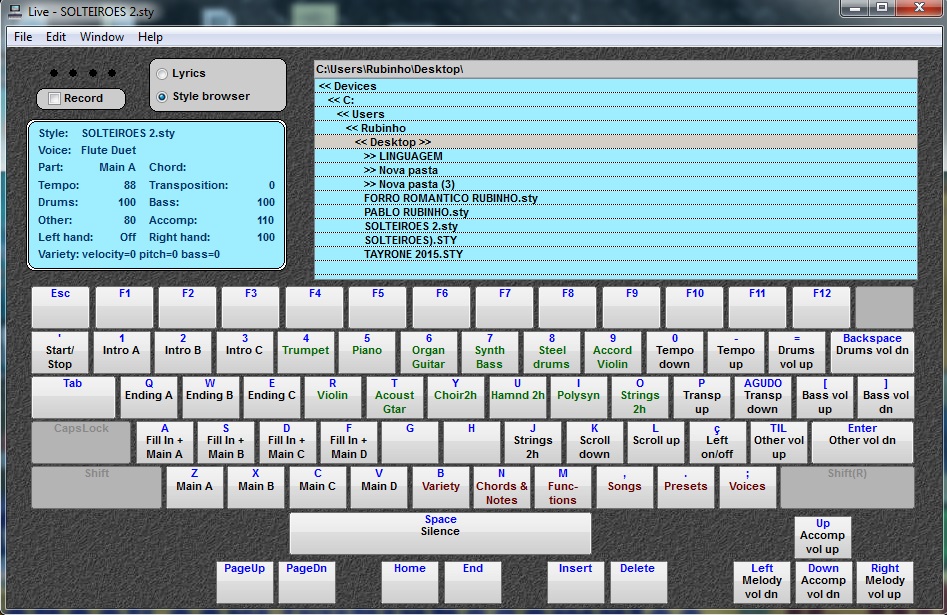The image size is (947, 615).
Task: Select the Organ Guitar voice key
Action: point(428,352)
